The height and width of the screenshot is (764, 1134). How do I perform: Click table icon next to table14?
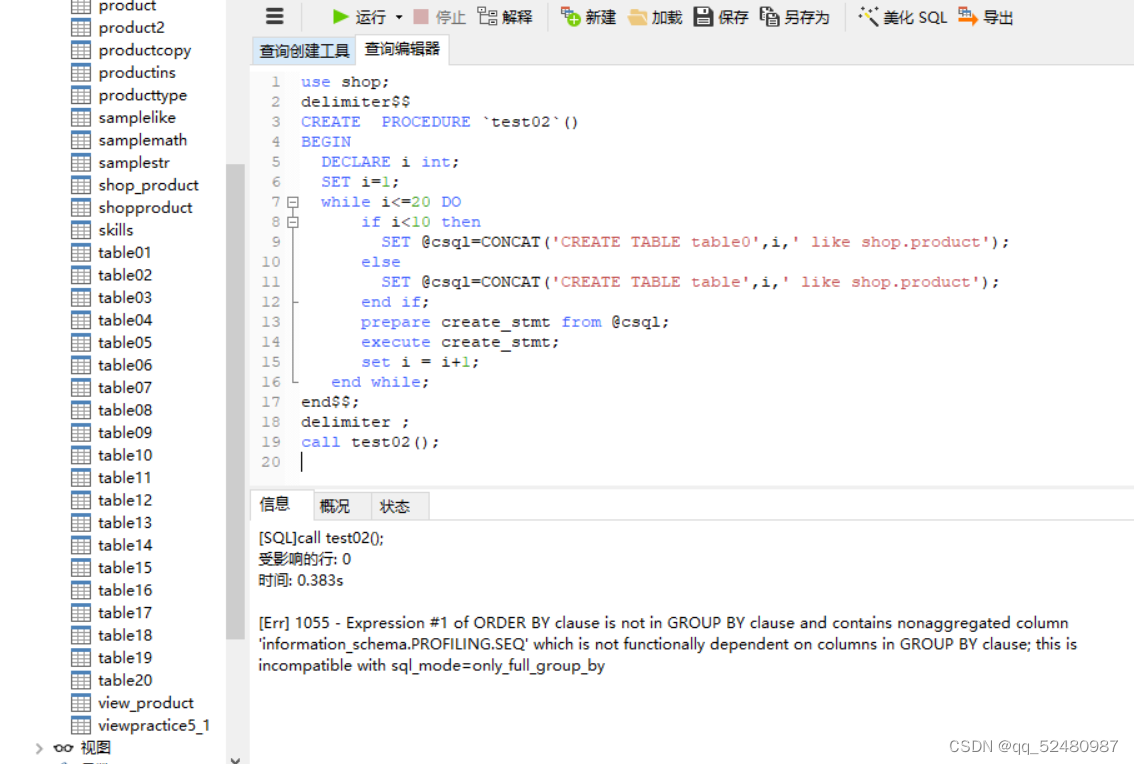81,545
